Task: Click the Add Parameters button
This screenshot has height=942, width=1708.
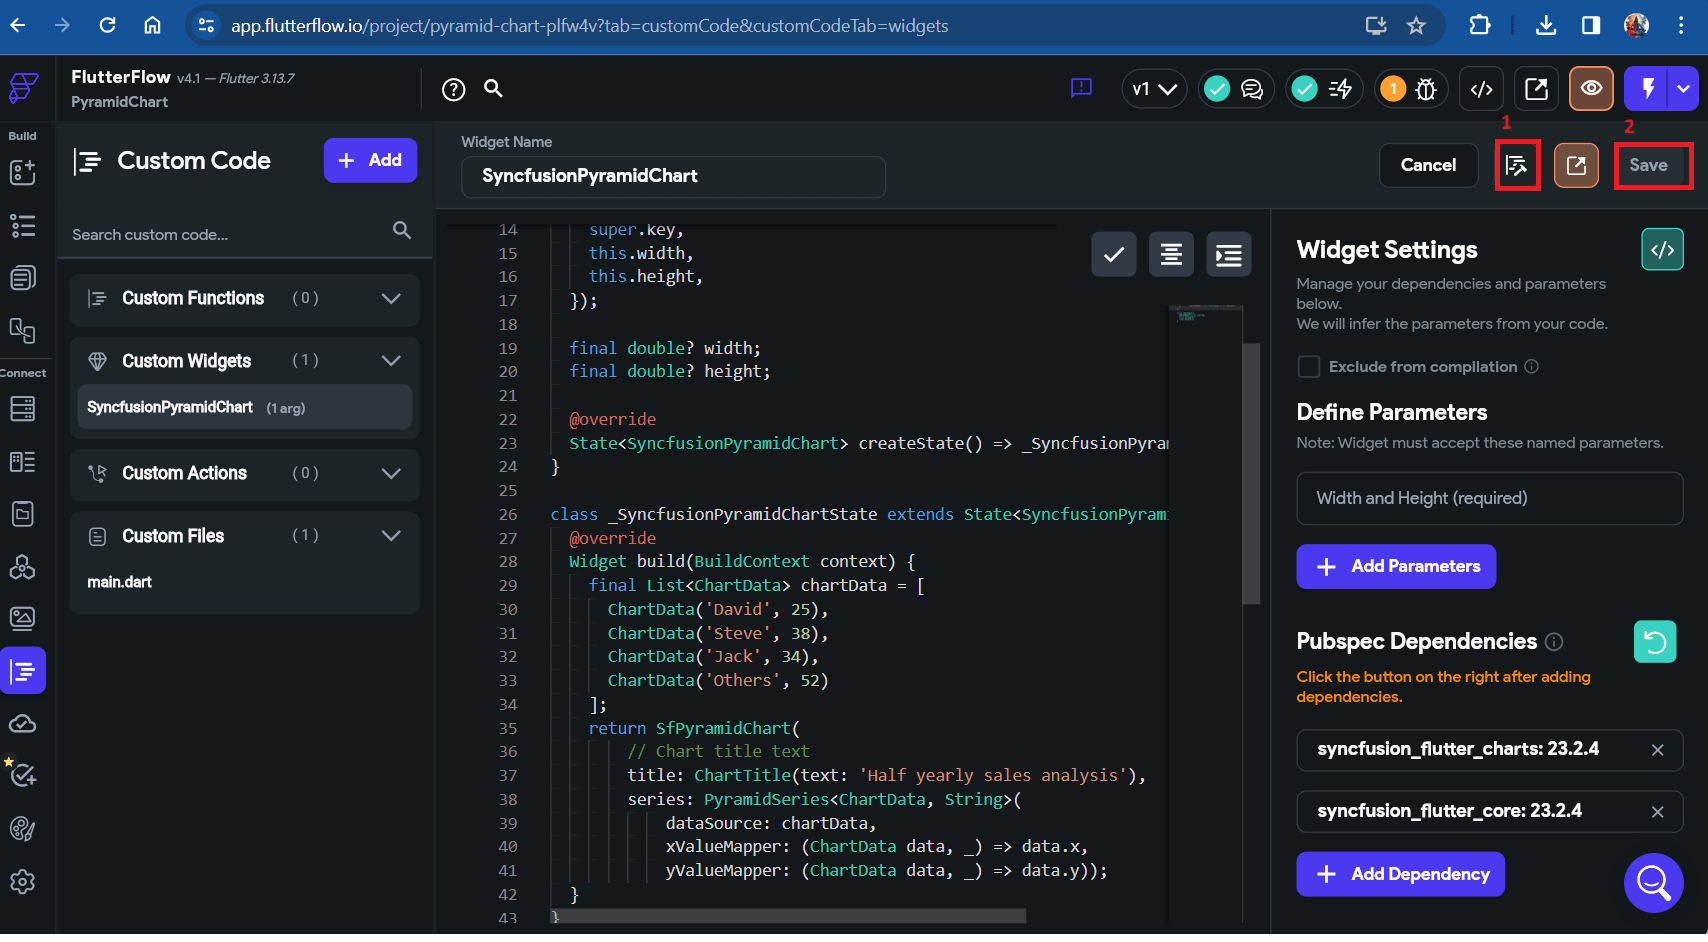Action: tap(1396, 567)
